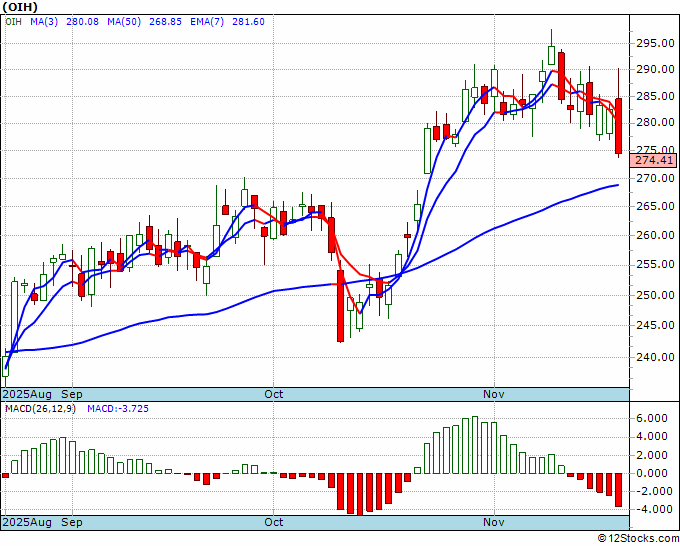Click 2025Aug on price chart date axis
The height and width of the screenshot is (546, 680).
point(27,395)
